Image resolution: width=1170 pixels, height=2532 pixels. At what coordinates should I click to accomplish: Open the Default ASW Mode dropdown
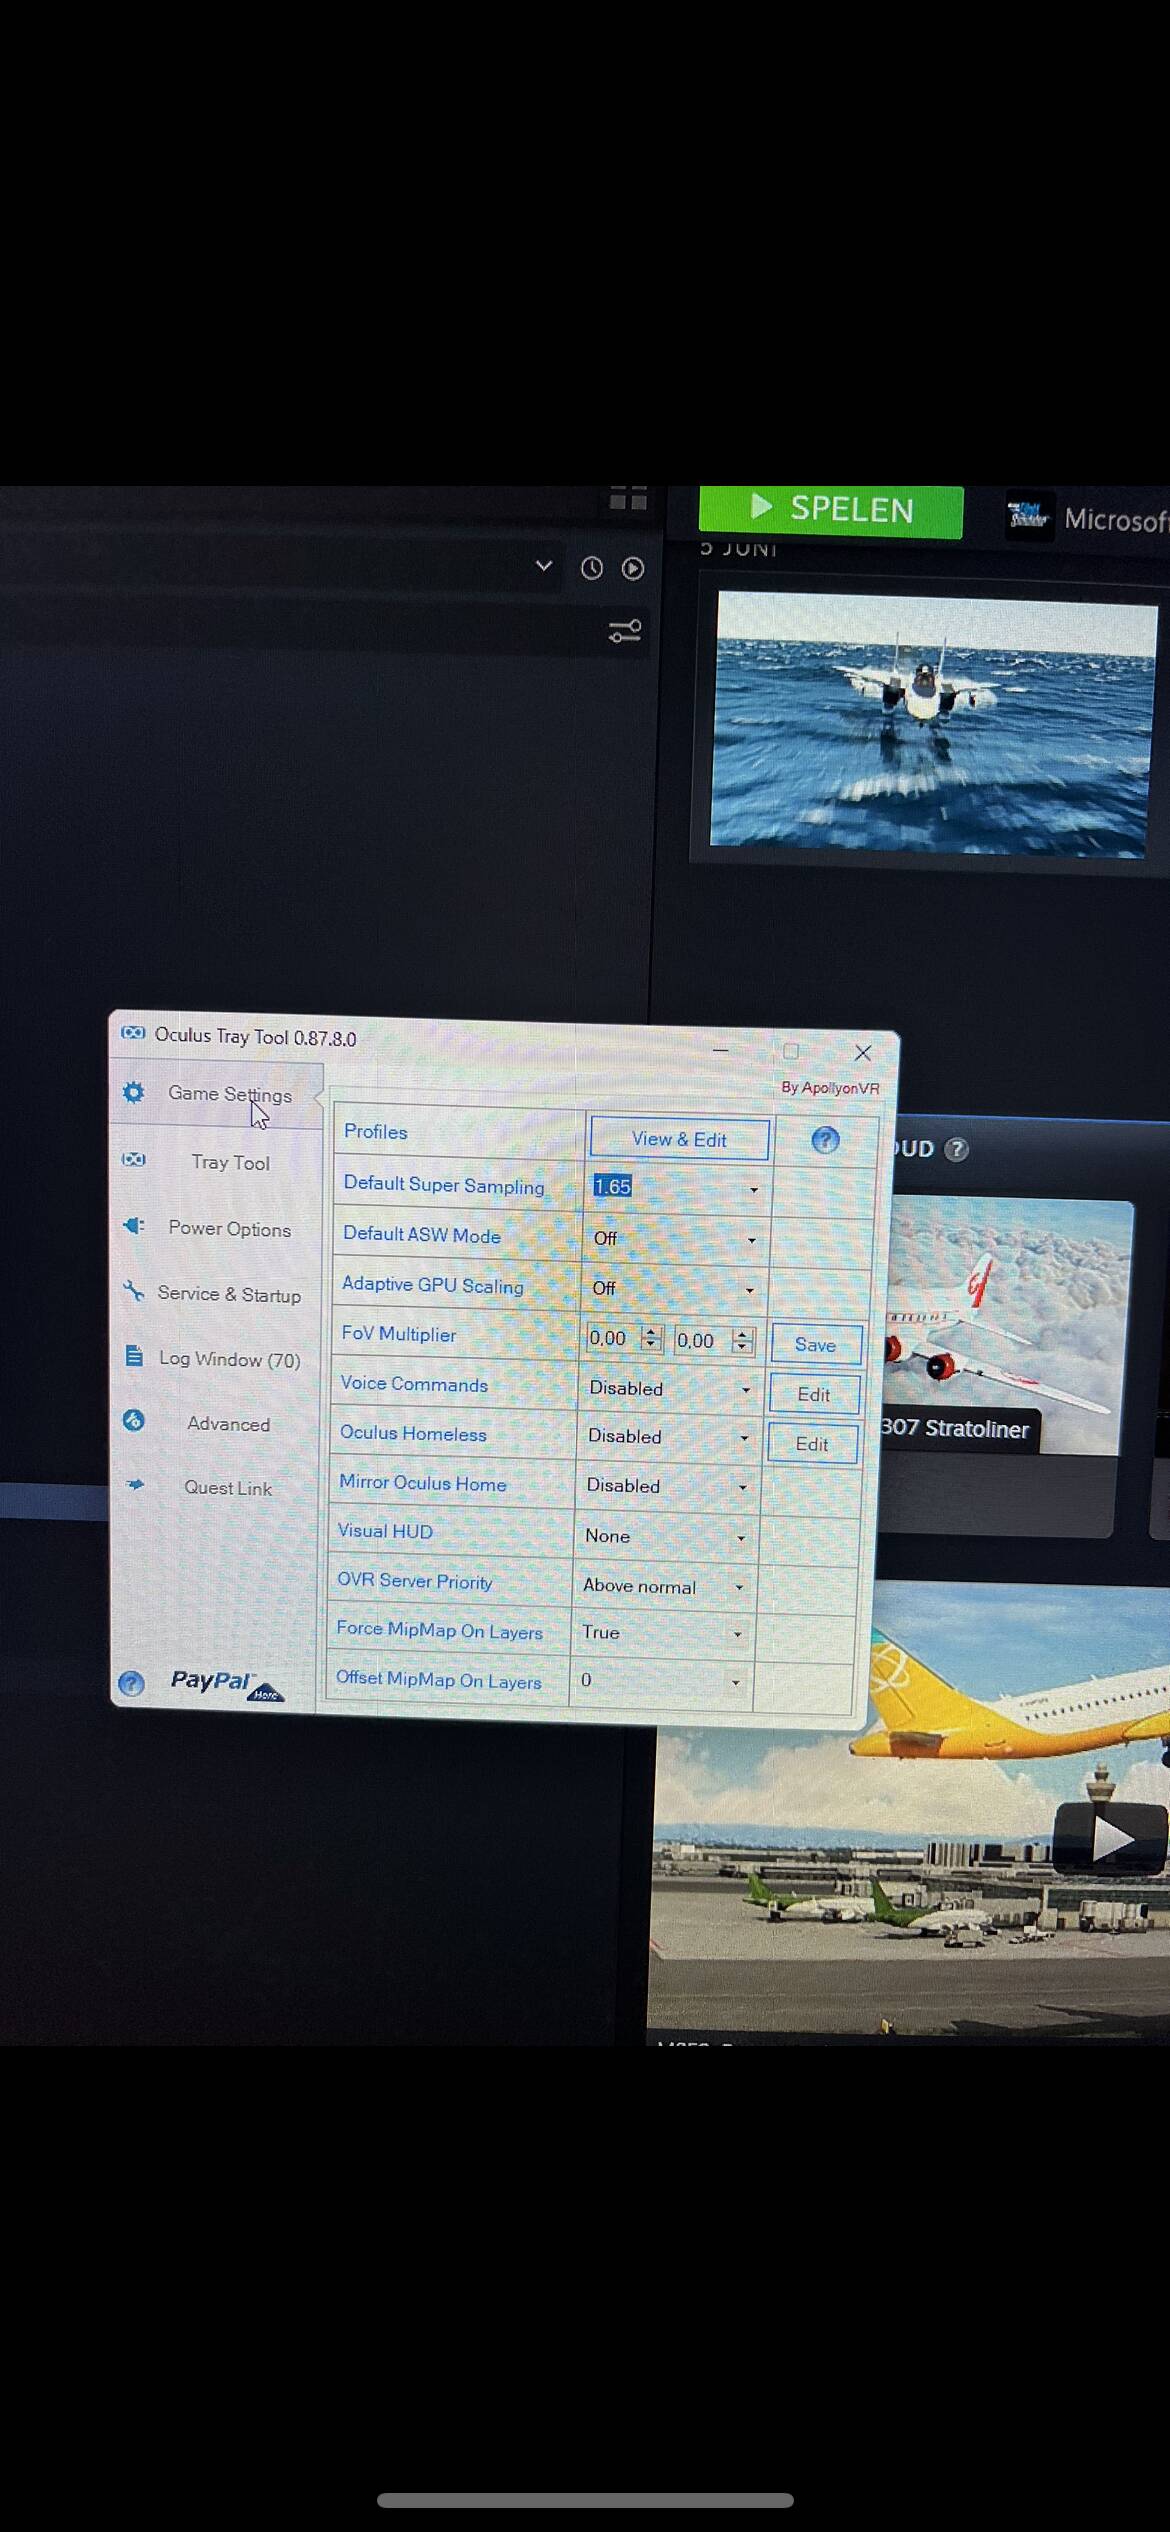pyautogui.click(x=674, y=1239)
